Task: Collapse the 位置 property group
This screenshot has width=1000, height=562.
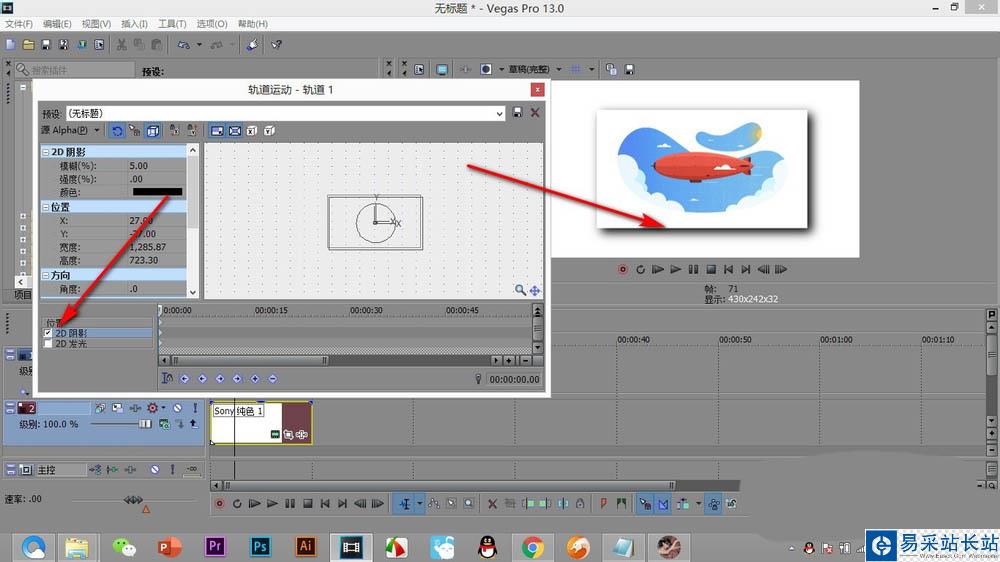Action: click(x=46, y=207)
